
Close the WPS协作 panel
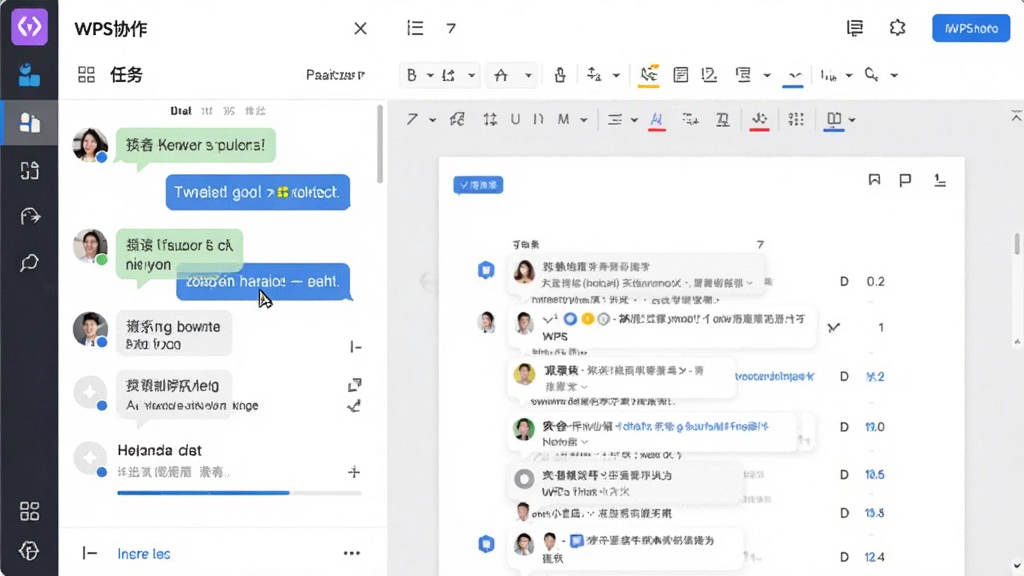(360, 29)
